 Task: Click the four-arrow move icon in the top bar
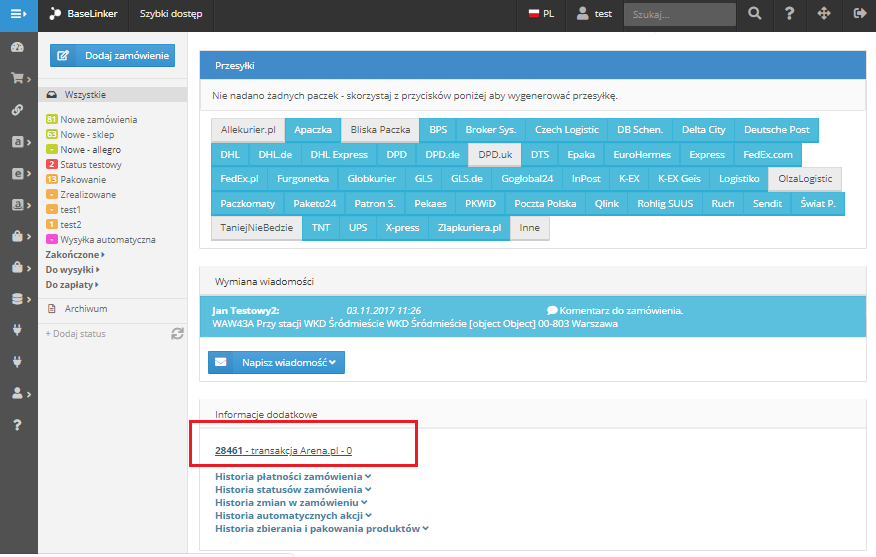(824, 14)
